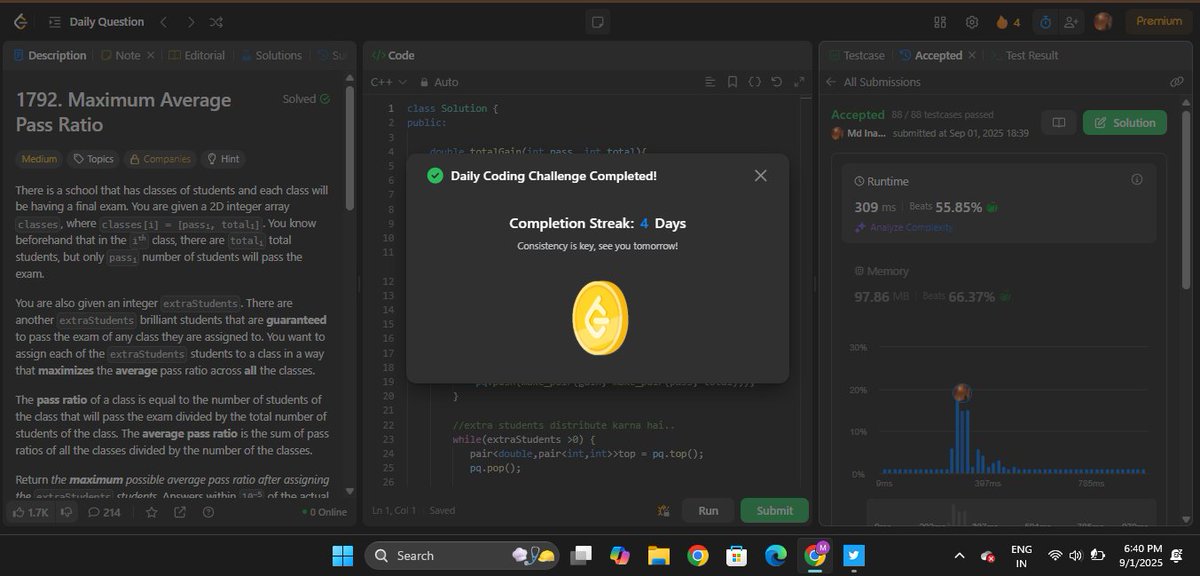
Task: Switch to the Testcase tab
Action: (856, 56)
